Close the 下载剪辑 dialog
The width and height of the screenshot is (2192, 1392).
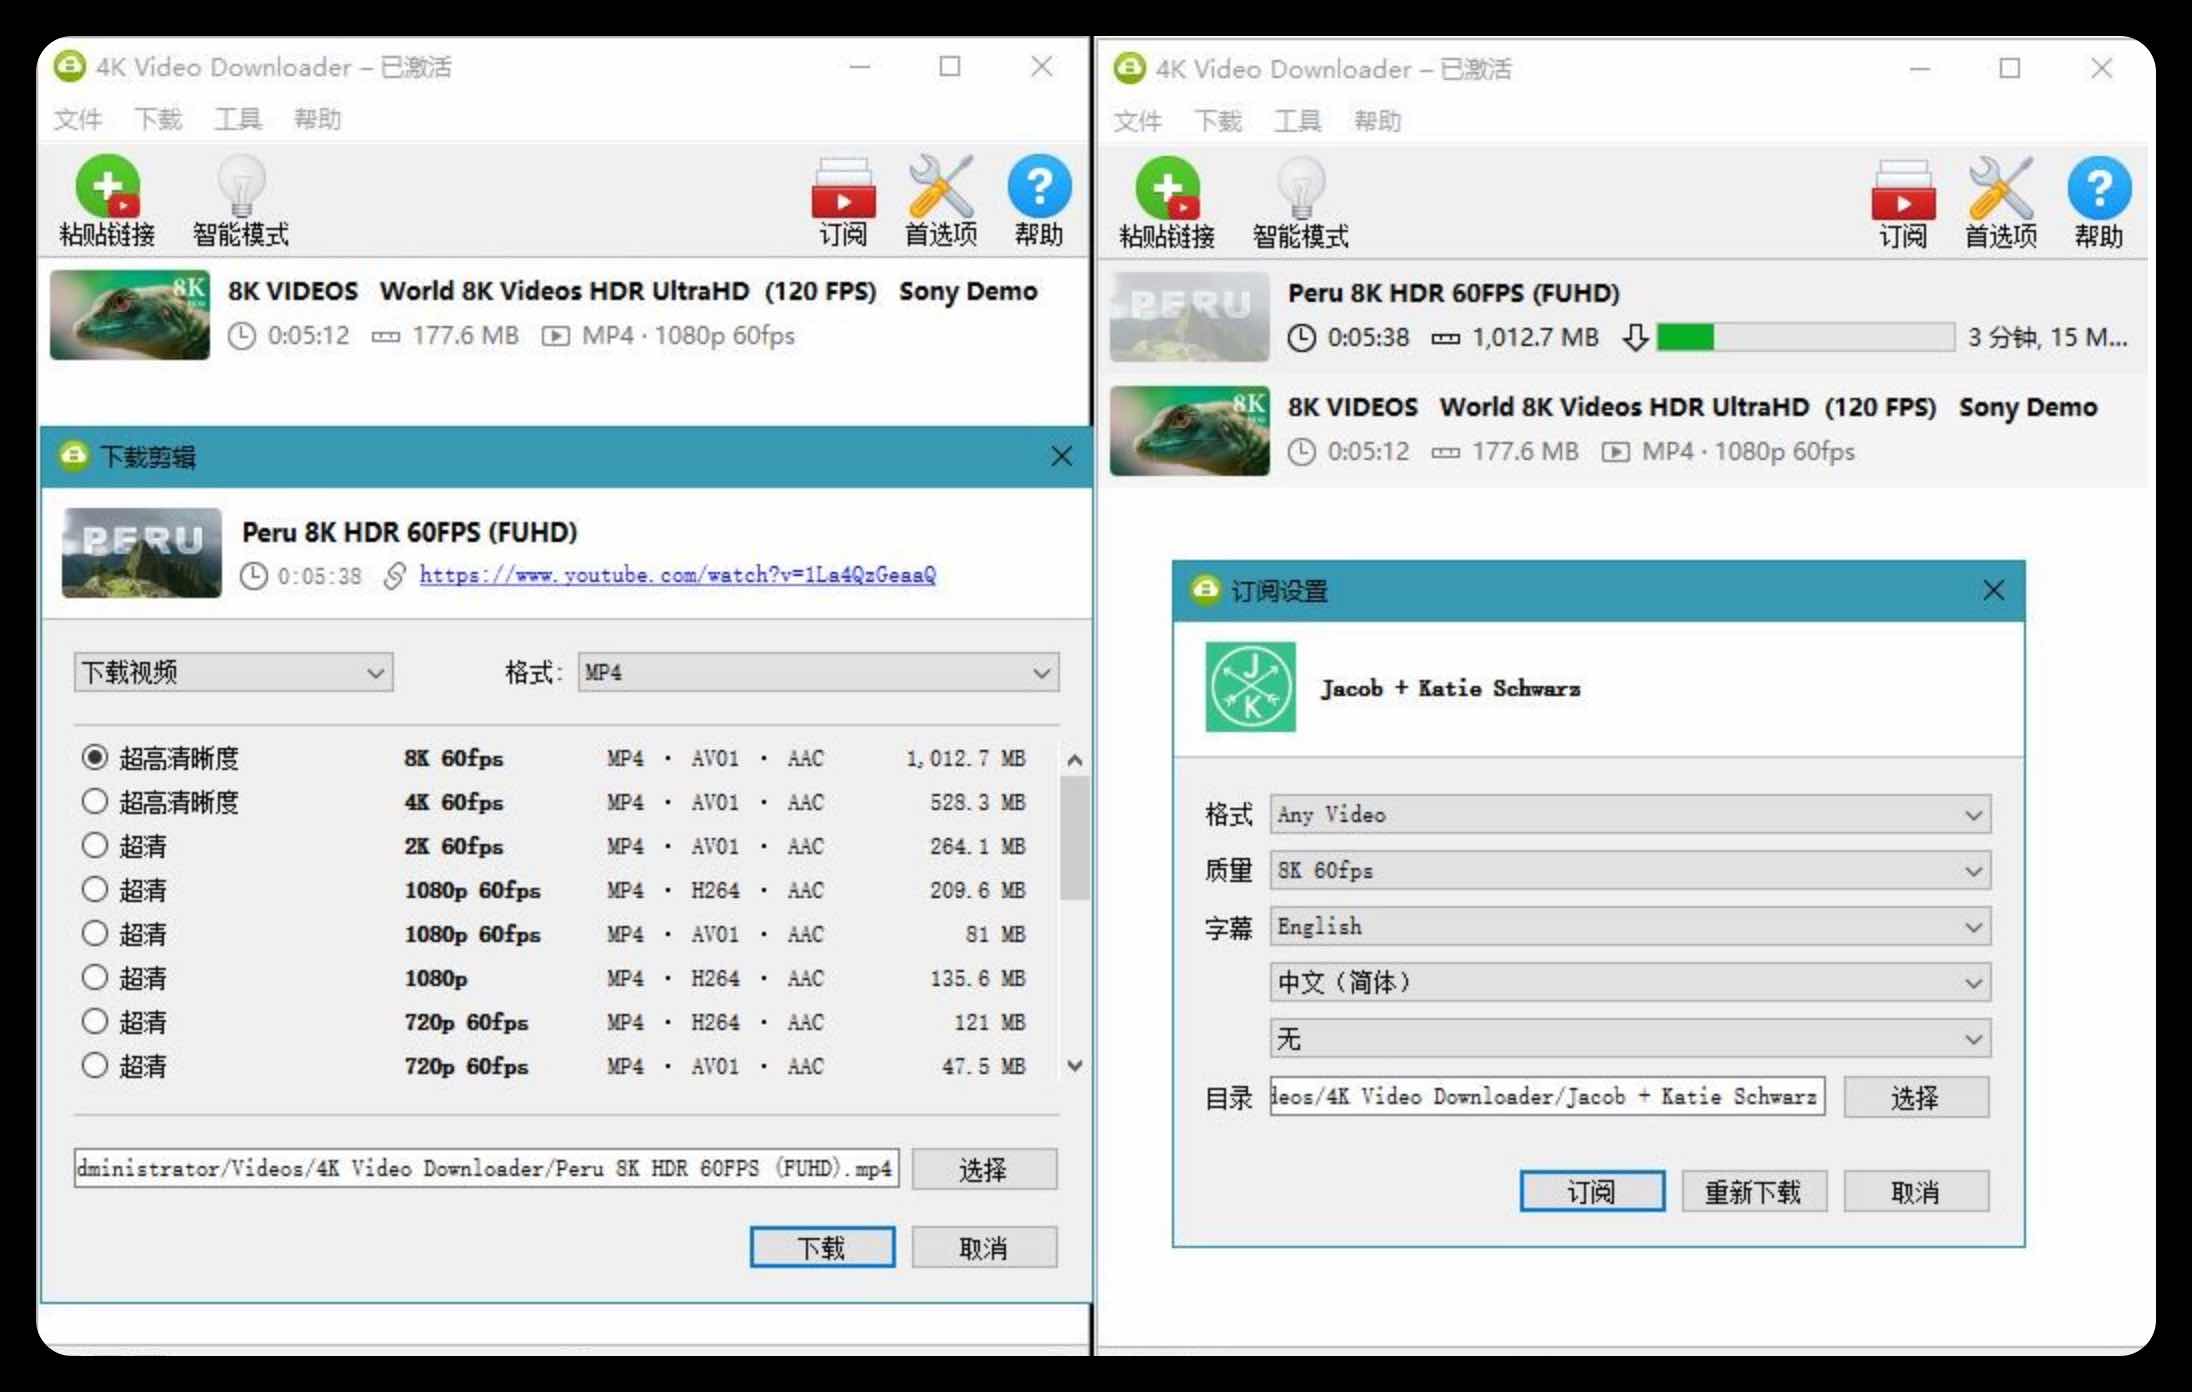(x=1061, y=457)
